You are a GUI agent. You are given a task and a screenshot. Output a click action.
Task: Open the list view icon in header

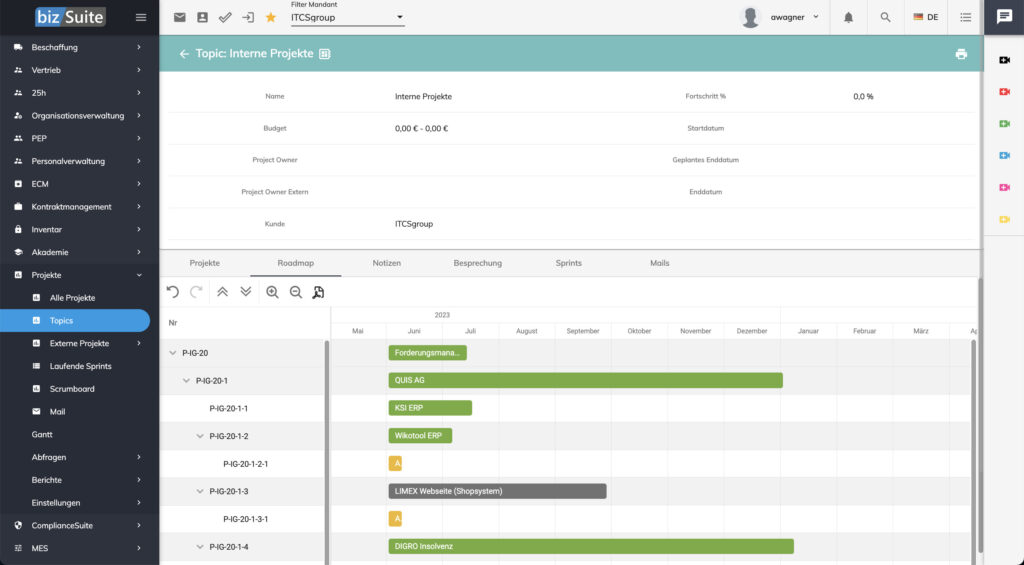tap(965, 18)
